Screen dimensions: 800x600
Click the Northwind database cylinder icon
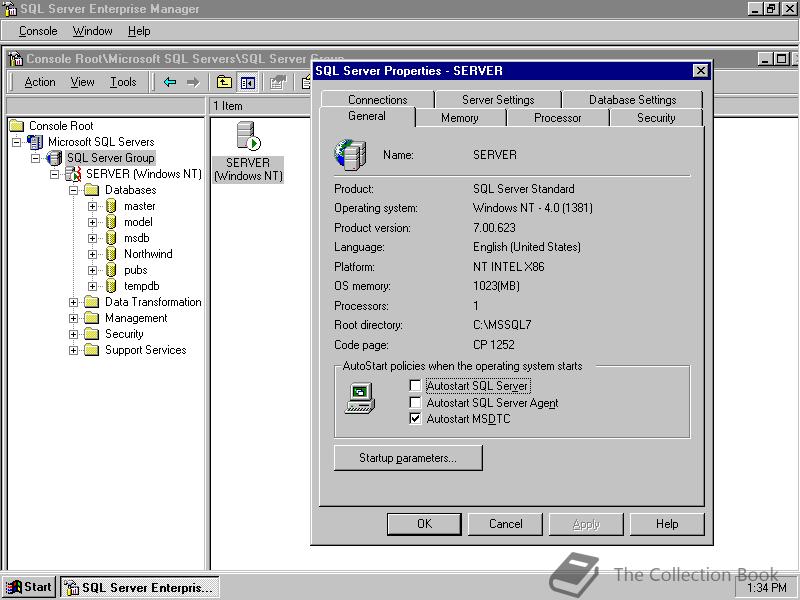coord(111,254)
